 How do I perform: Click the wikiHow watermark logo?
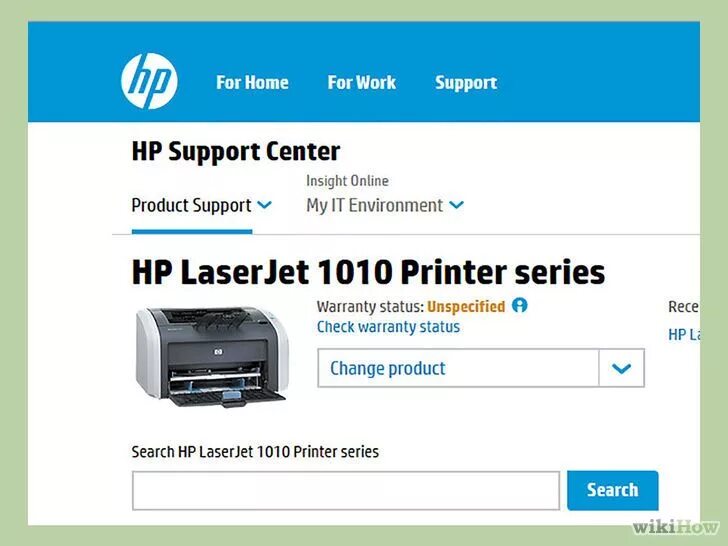click(676, 527)
